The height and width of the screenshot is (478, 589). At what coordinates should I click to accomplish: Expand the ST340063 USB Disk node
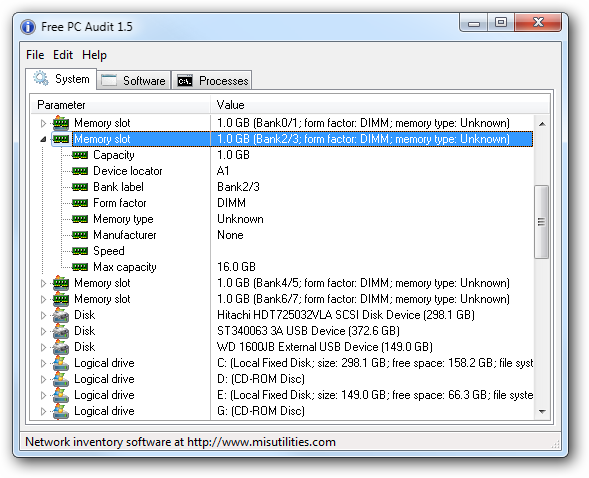pos(43,331)
